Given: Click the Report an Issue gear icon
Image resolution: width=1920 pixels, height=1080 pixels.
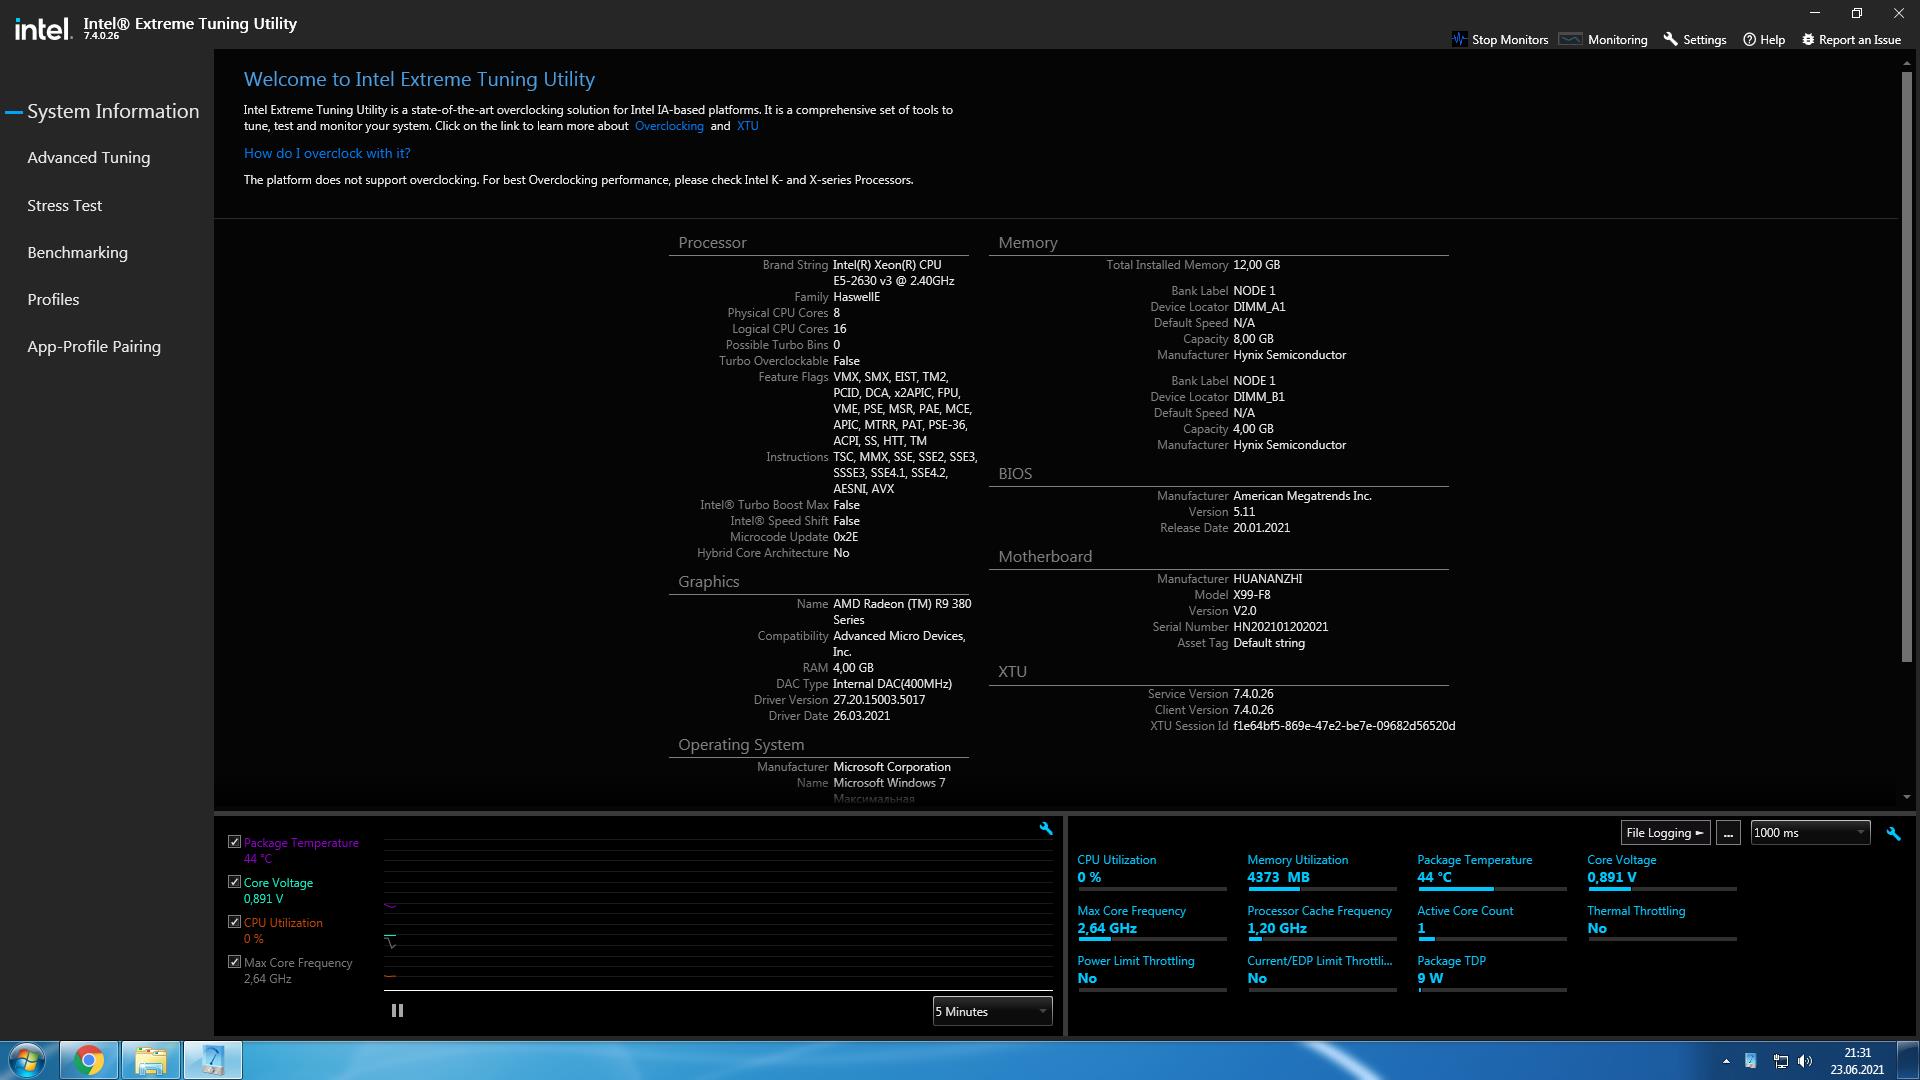Looking at the screenshot, I should point(1808,40).
